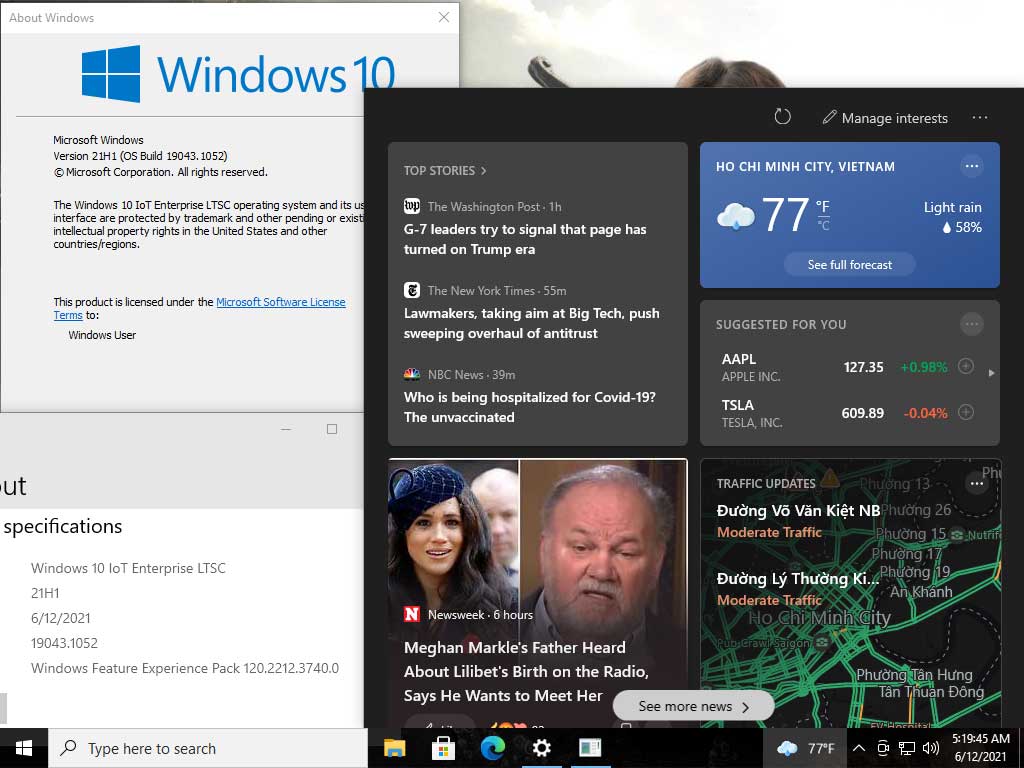Click The New York Times source logo
The width and height of the screenshot is (1024, 768).
coord(411,290)
